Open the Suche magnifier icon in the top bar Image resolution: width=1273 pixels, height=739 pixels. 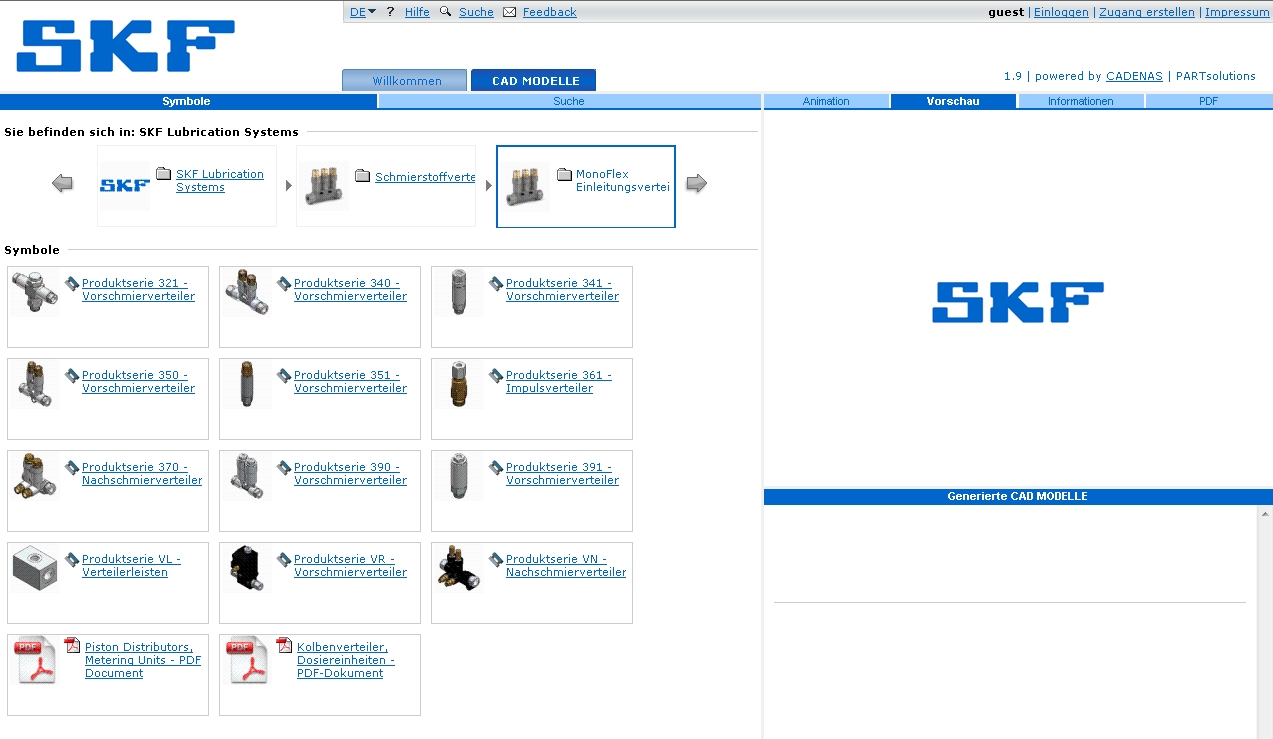tap(446, 12)
